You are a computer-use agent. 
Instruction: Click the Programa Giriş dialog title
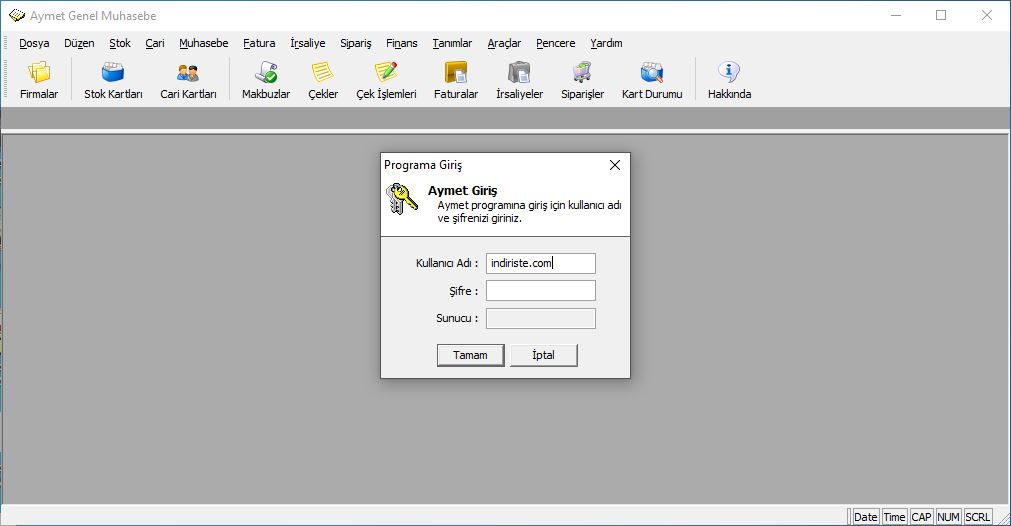pos(423,165)
